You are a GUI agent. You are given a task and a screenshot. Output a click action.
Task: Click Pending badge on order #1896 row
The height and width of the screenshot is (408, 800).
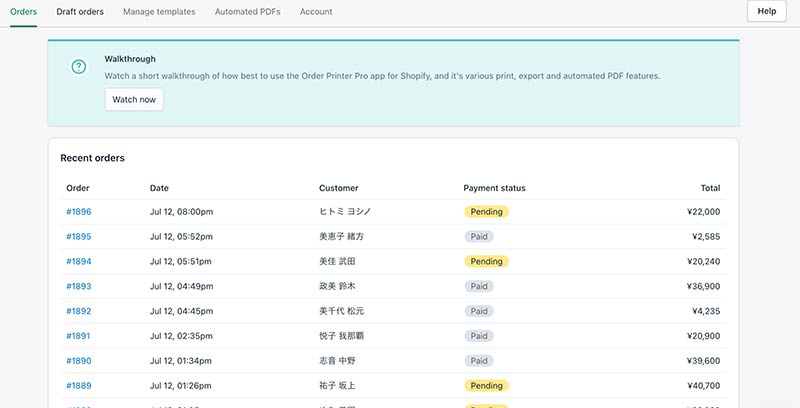tap(486, 212)
